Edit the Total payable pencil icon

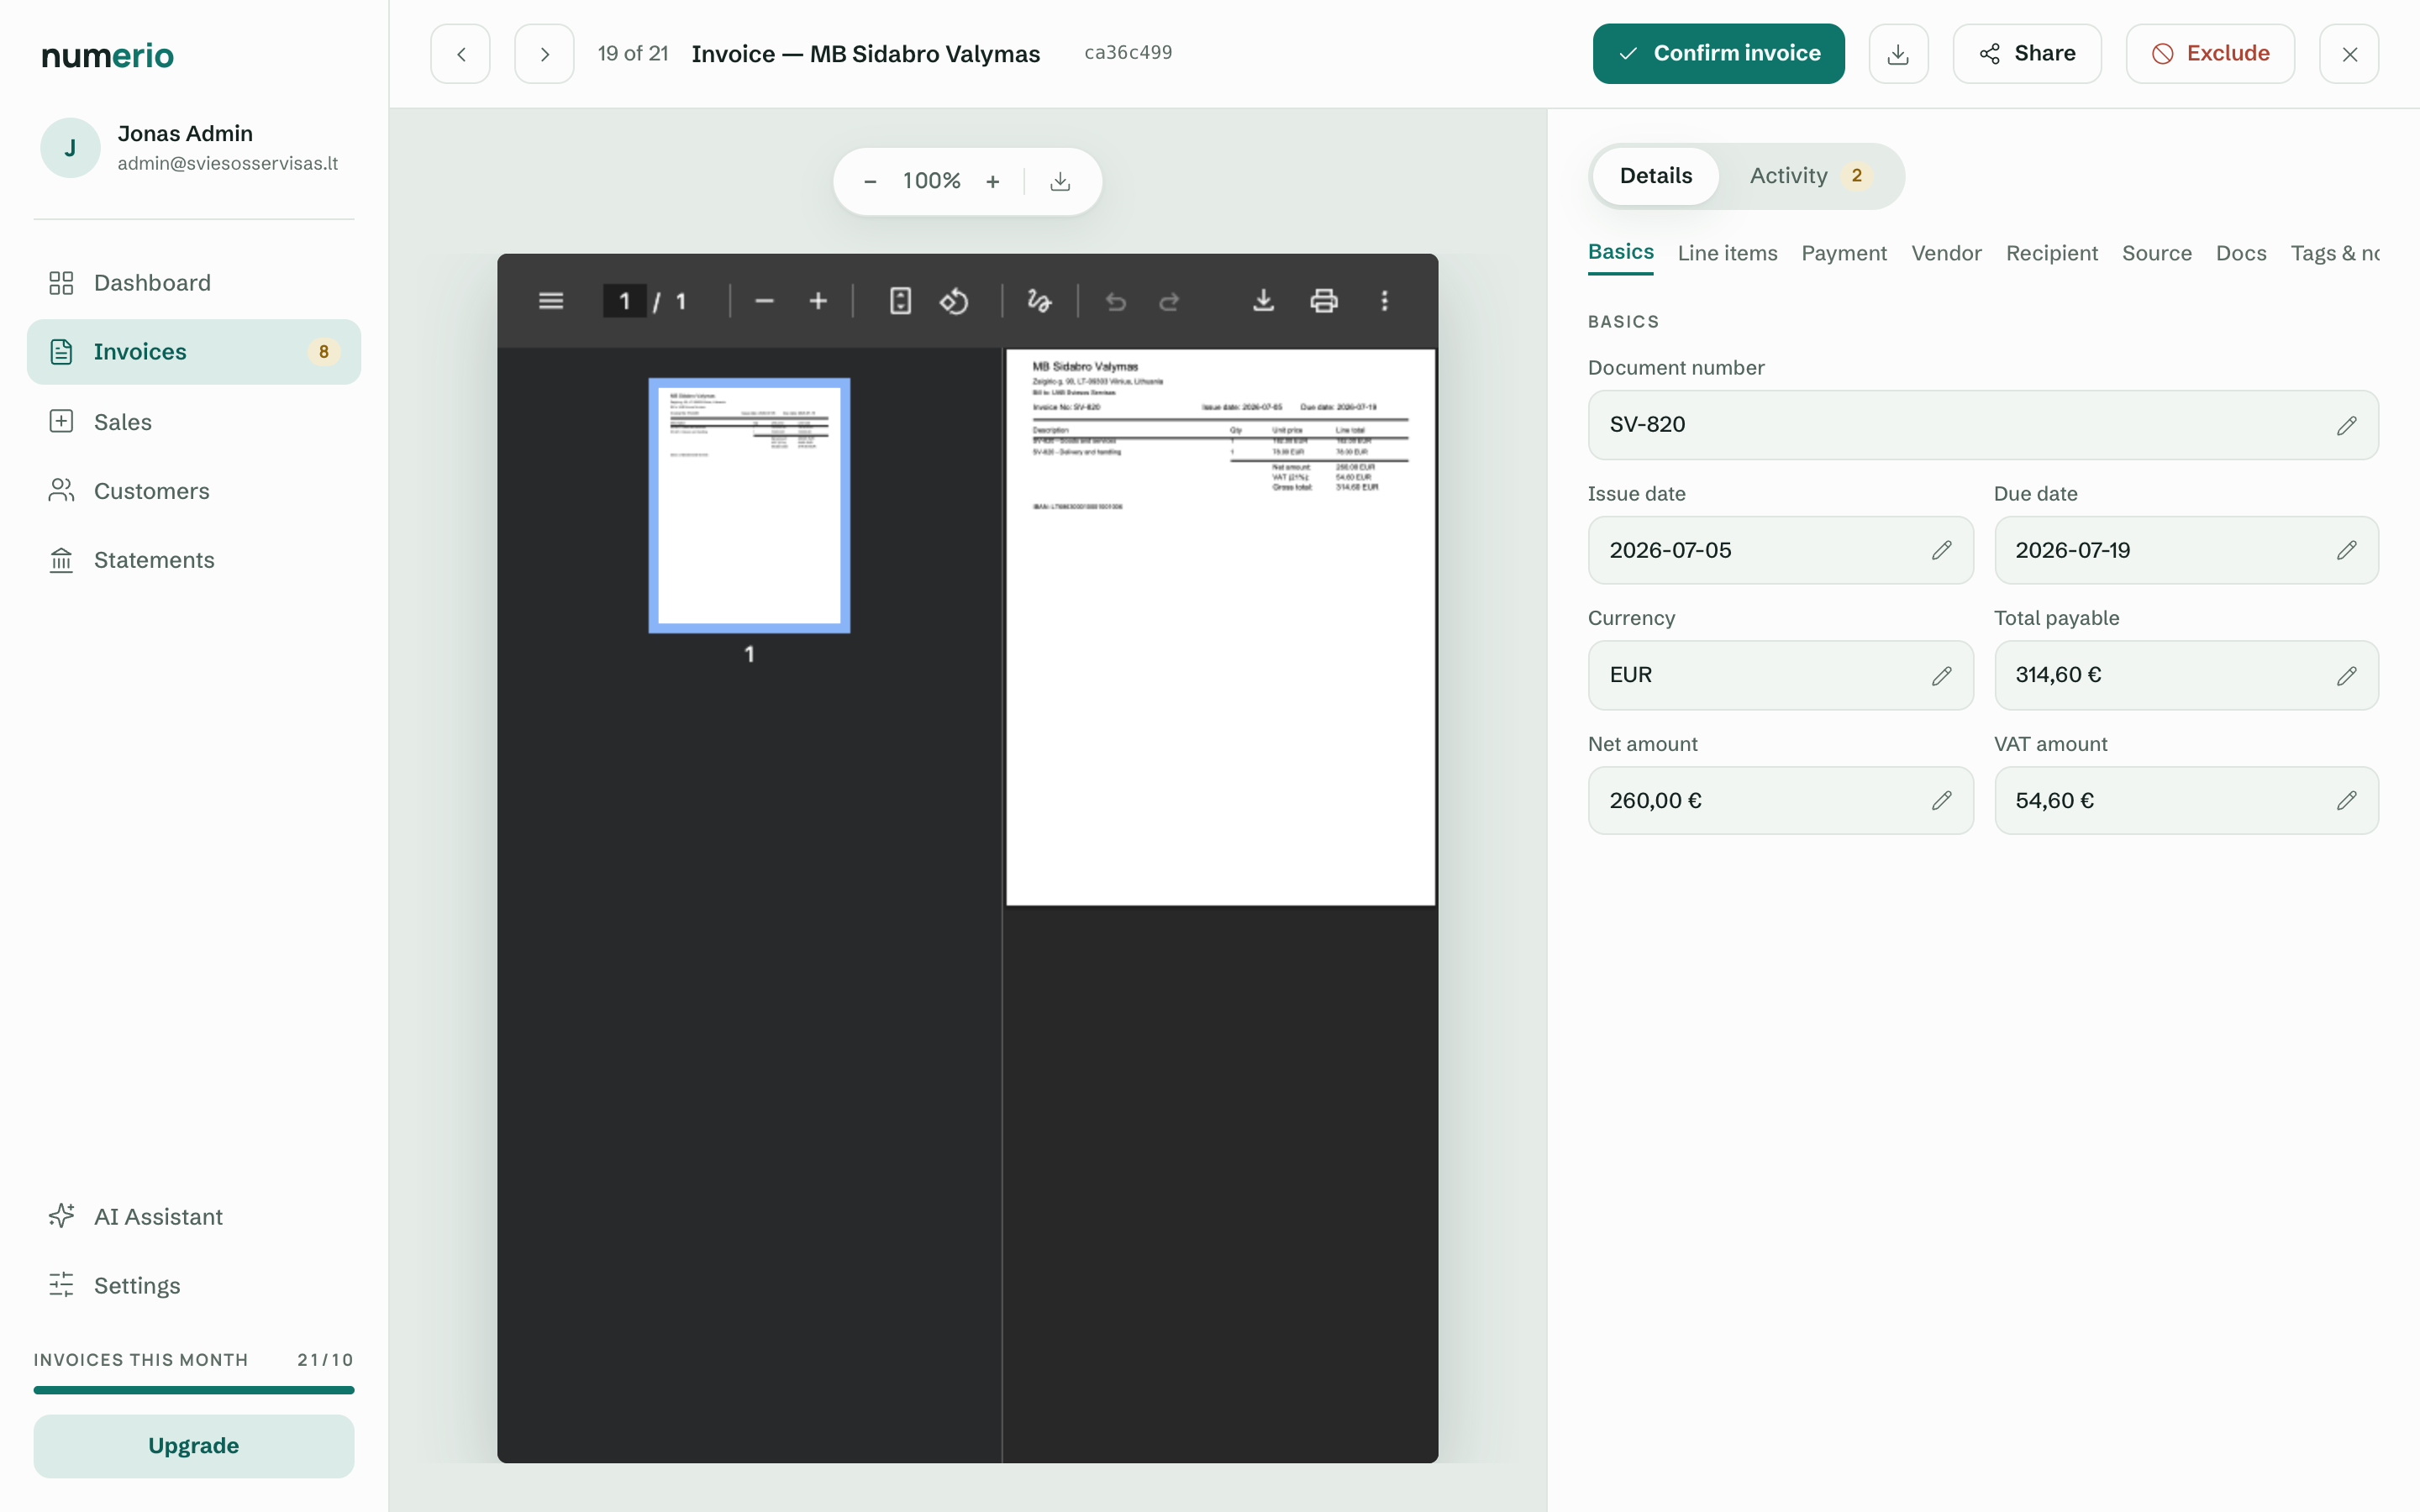point(2347,676)
